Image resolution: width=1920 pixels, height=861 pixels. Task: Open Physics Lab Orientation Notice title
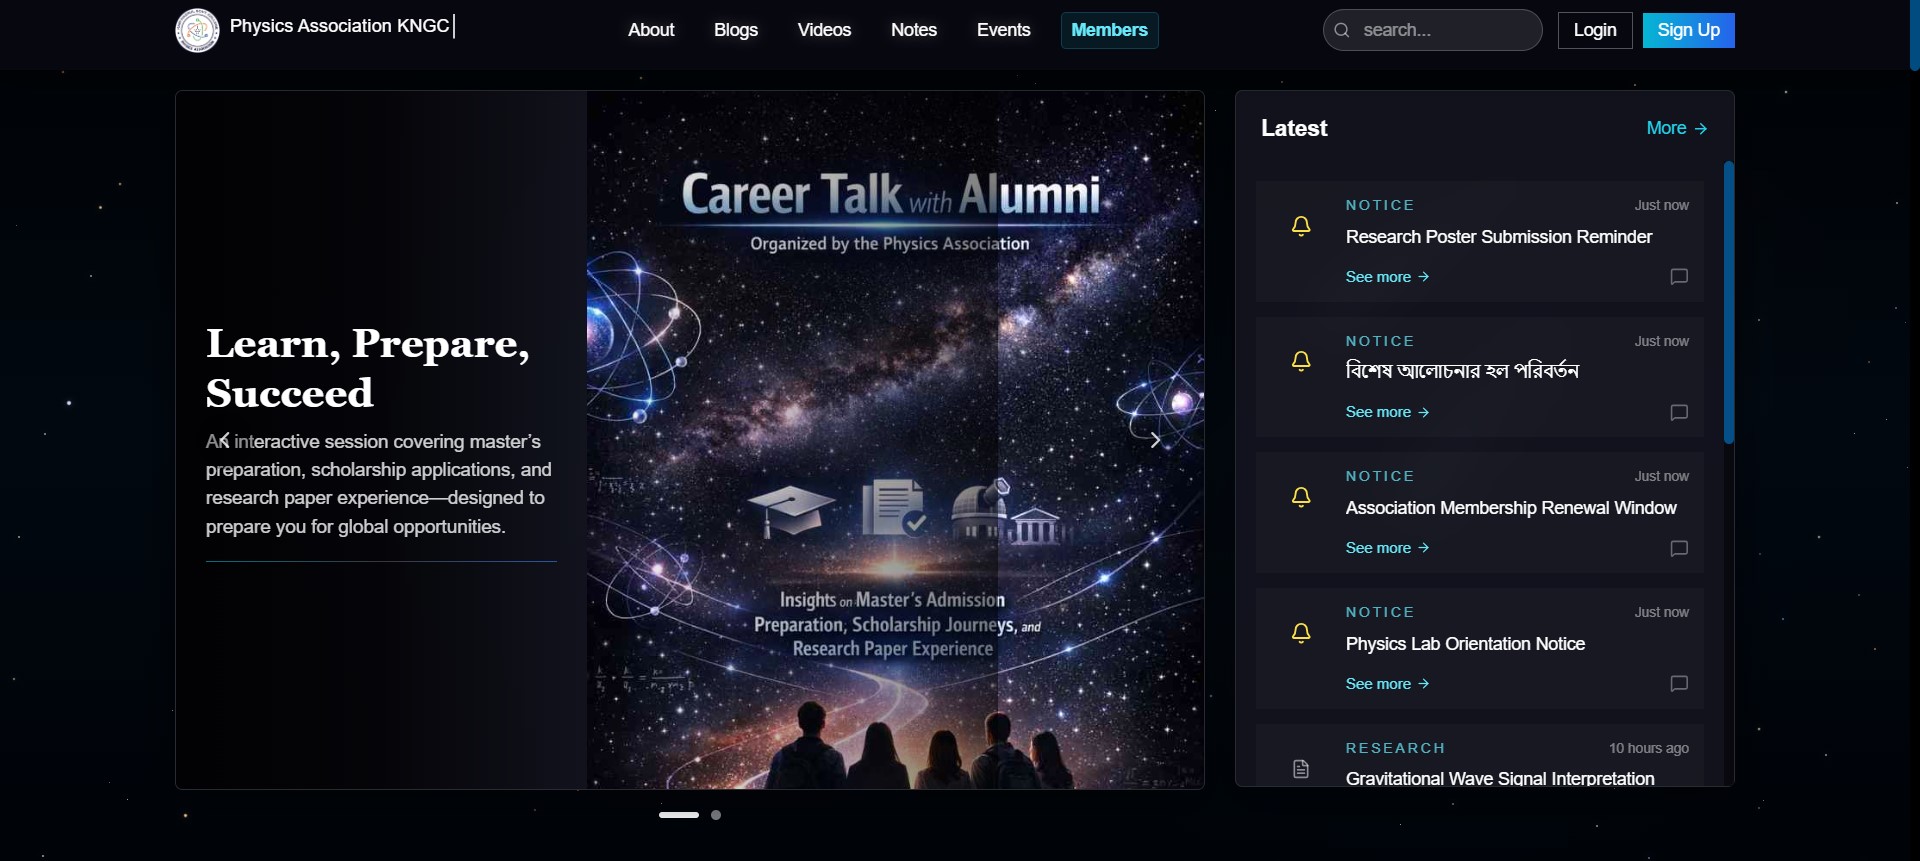(1465, 644)
